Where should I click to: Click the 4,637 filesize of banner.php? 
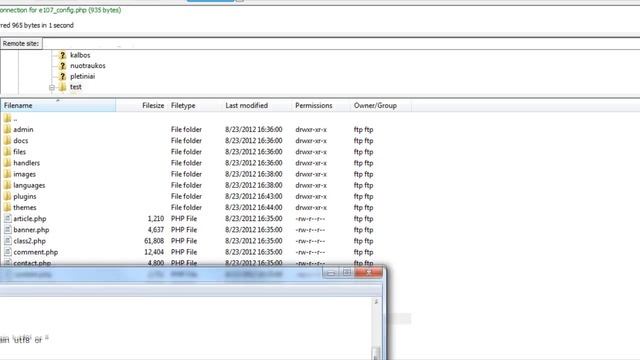(x=156, y=230)
